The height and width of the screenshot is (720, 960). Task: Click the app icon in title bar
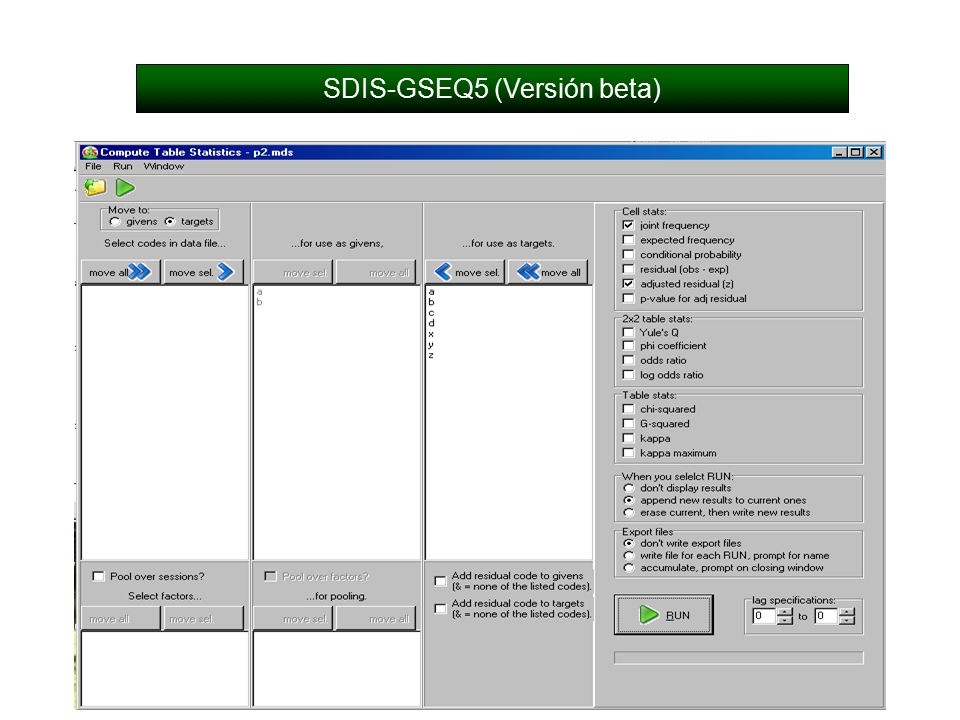pyautogui.click(x=90, y=152)
